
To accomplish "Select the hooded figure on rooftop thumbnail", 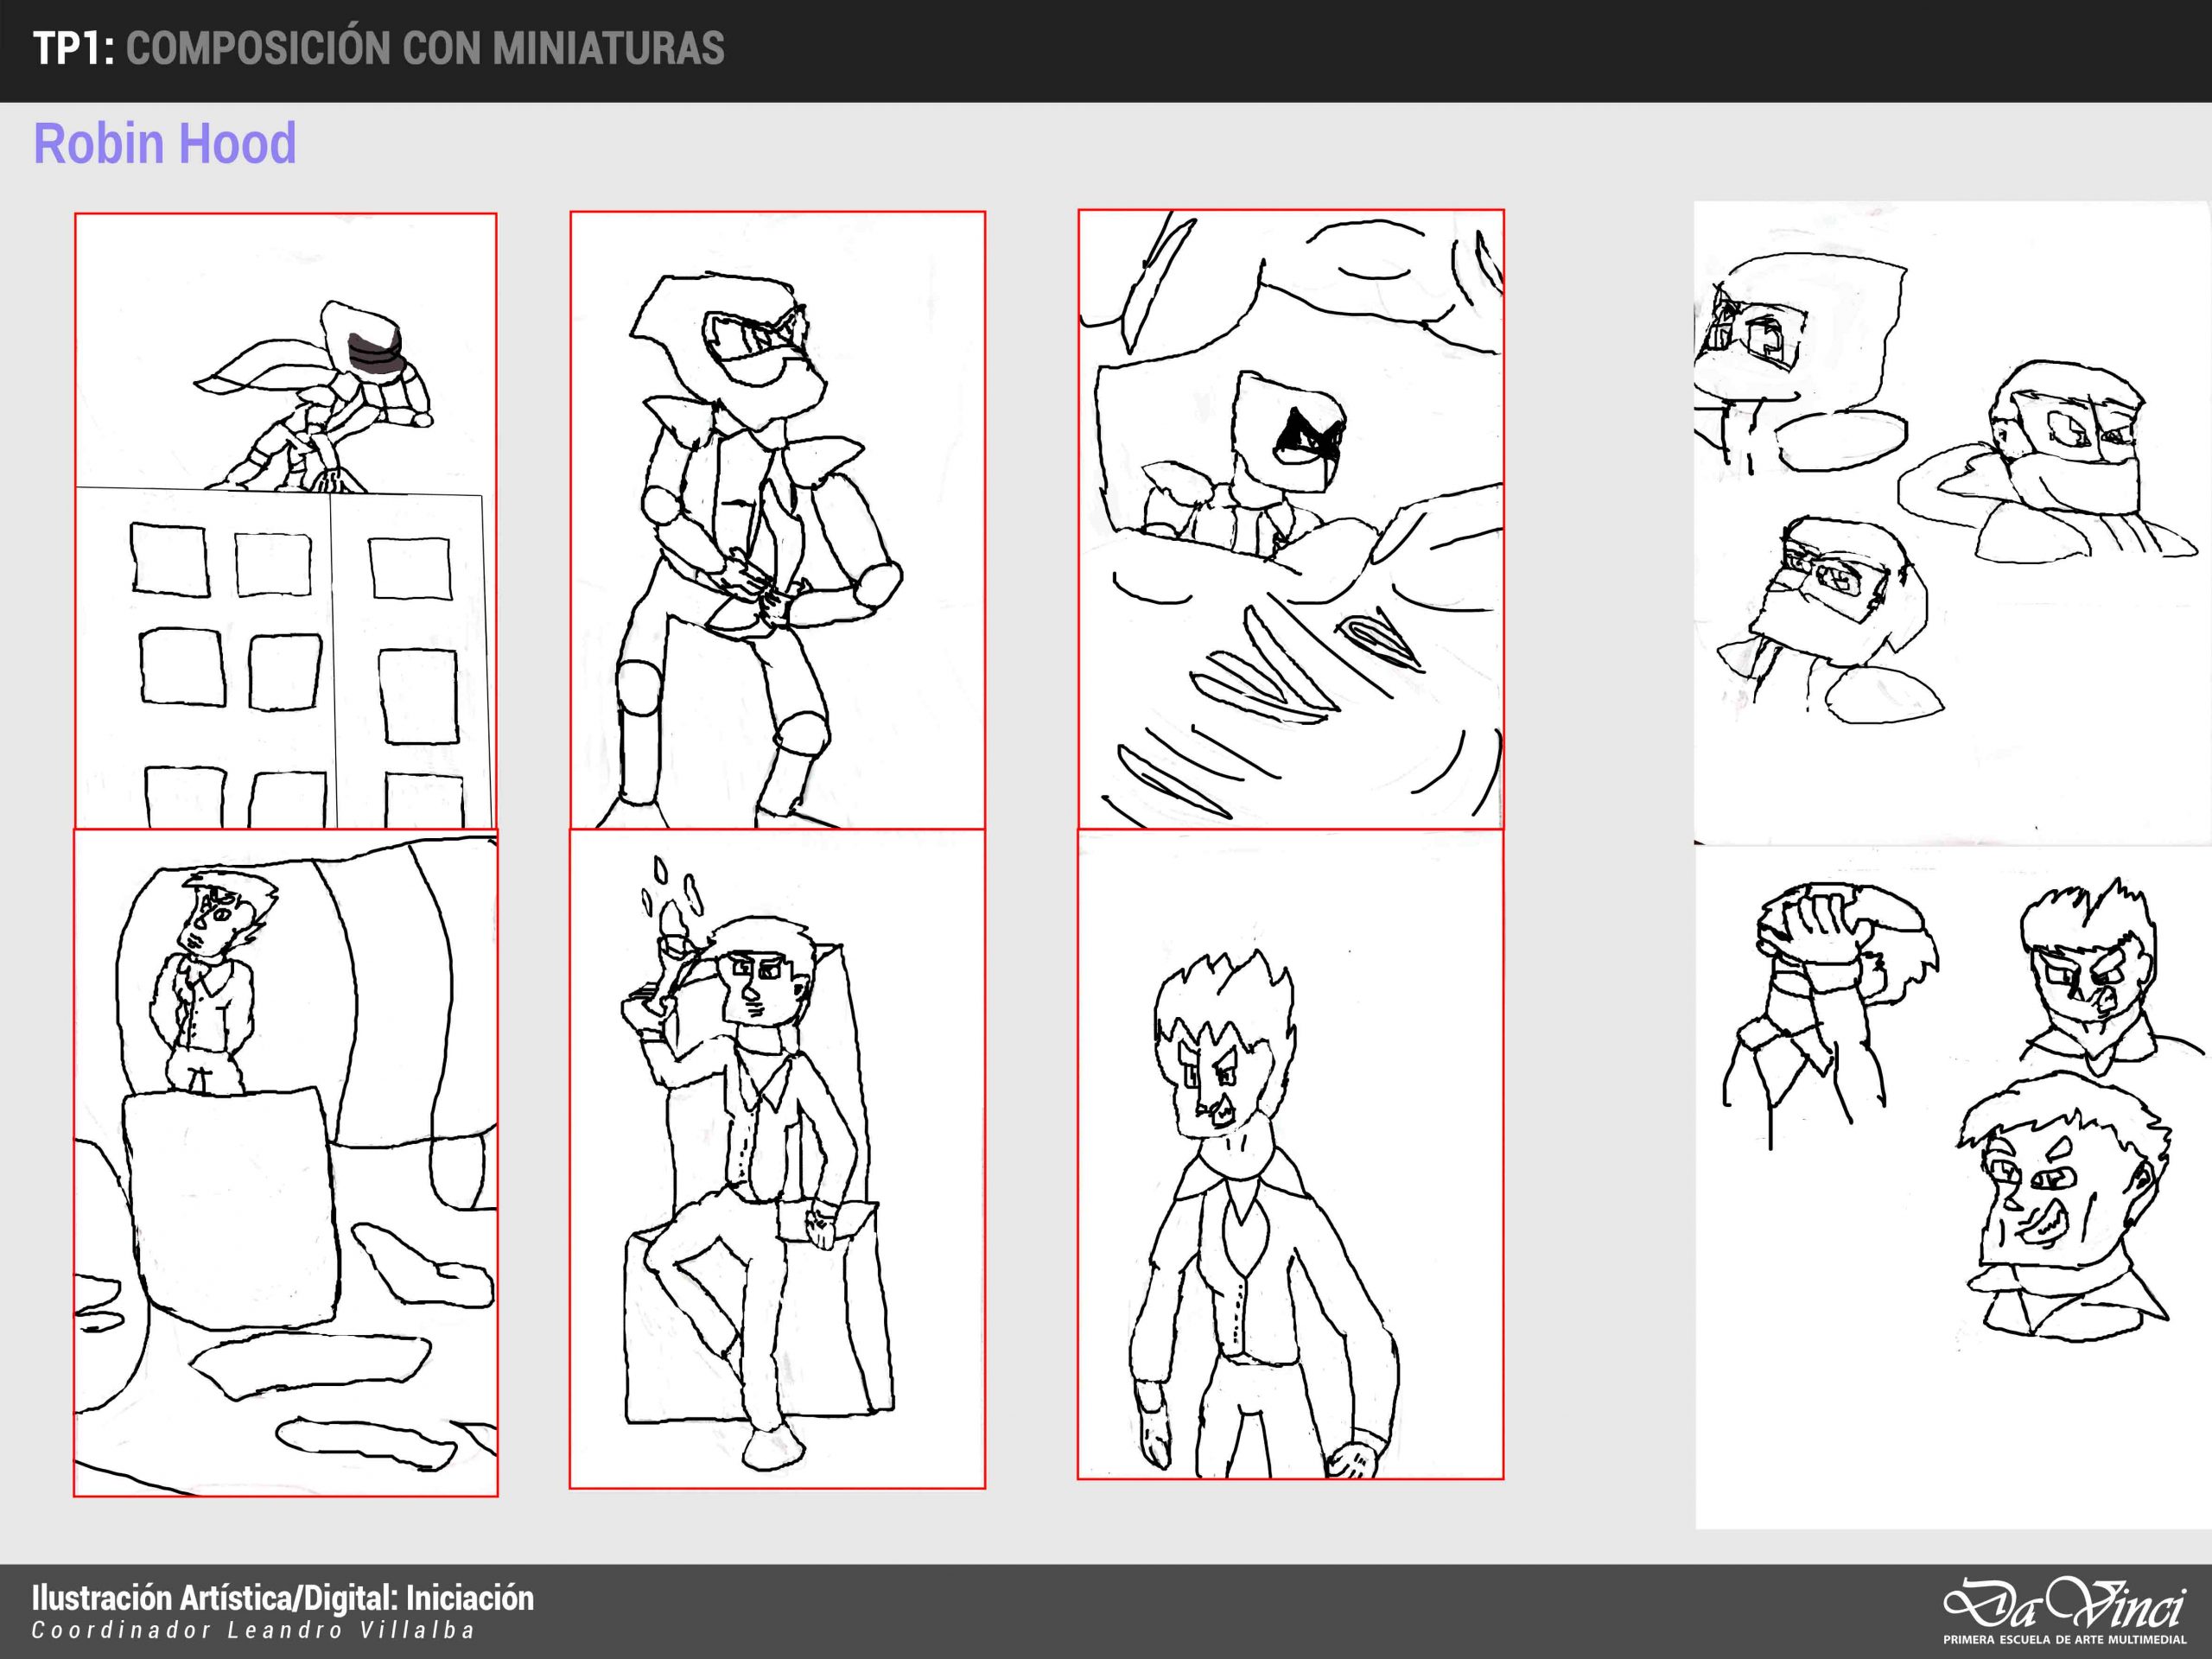I will click(285, 520).
